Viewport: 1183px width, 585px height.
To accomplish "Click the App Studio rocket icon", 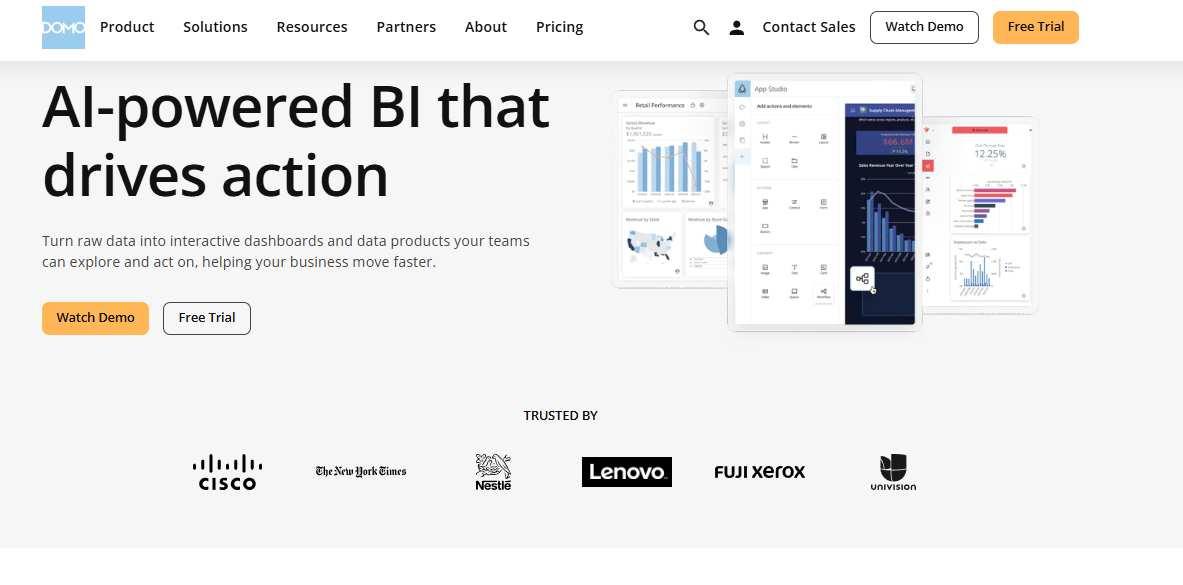I will point(742,88).
